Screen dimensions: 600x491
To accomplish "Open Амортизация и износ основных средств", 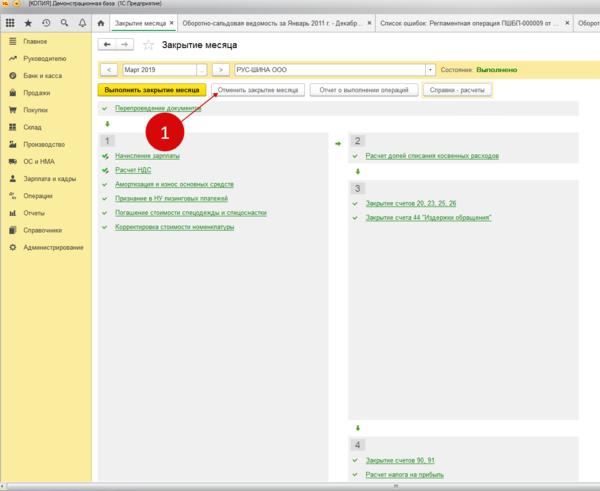I will click(x=174, y=184).
